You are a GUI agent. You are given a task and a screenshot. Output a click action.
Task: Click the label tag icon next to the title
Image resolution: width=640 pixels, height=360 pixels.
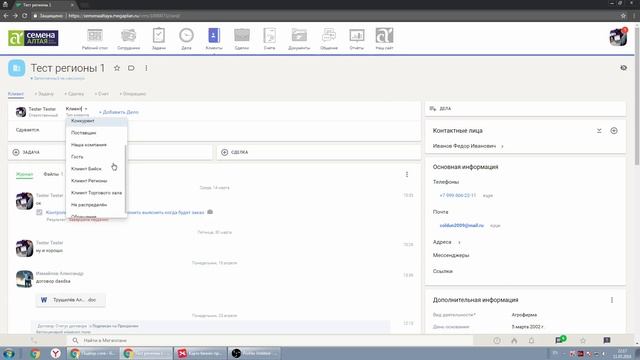[131, 68]
